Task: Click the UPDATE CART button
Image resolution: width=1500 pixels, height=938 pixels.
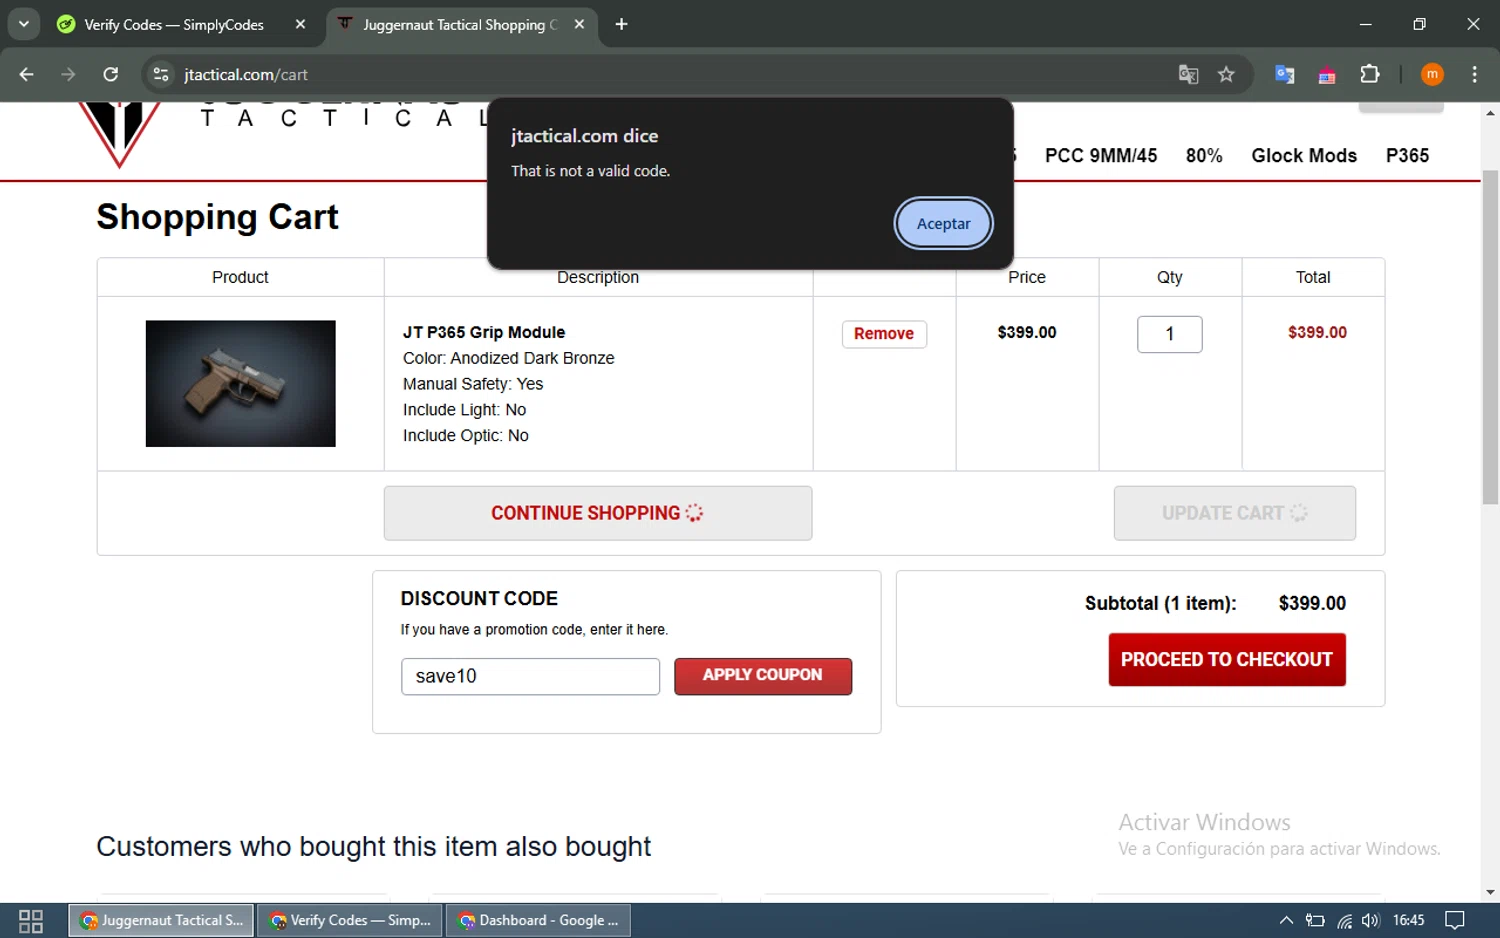Action: point(1234,513)
